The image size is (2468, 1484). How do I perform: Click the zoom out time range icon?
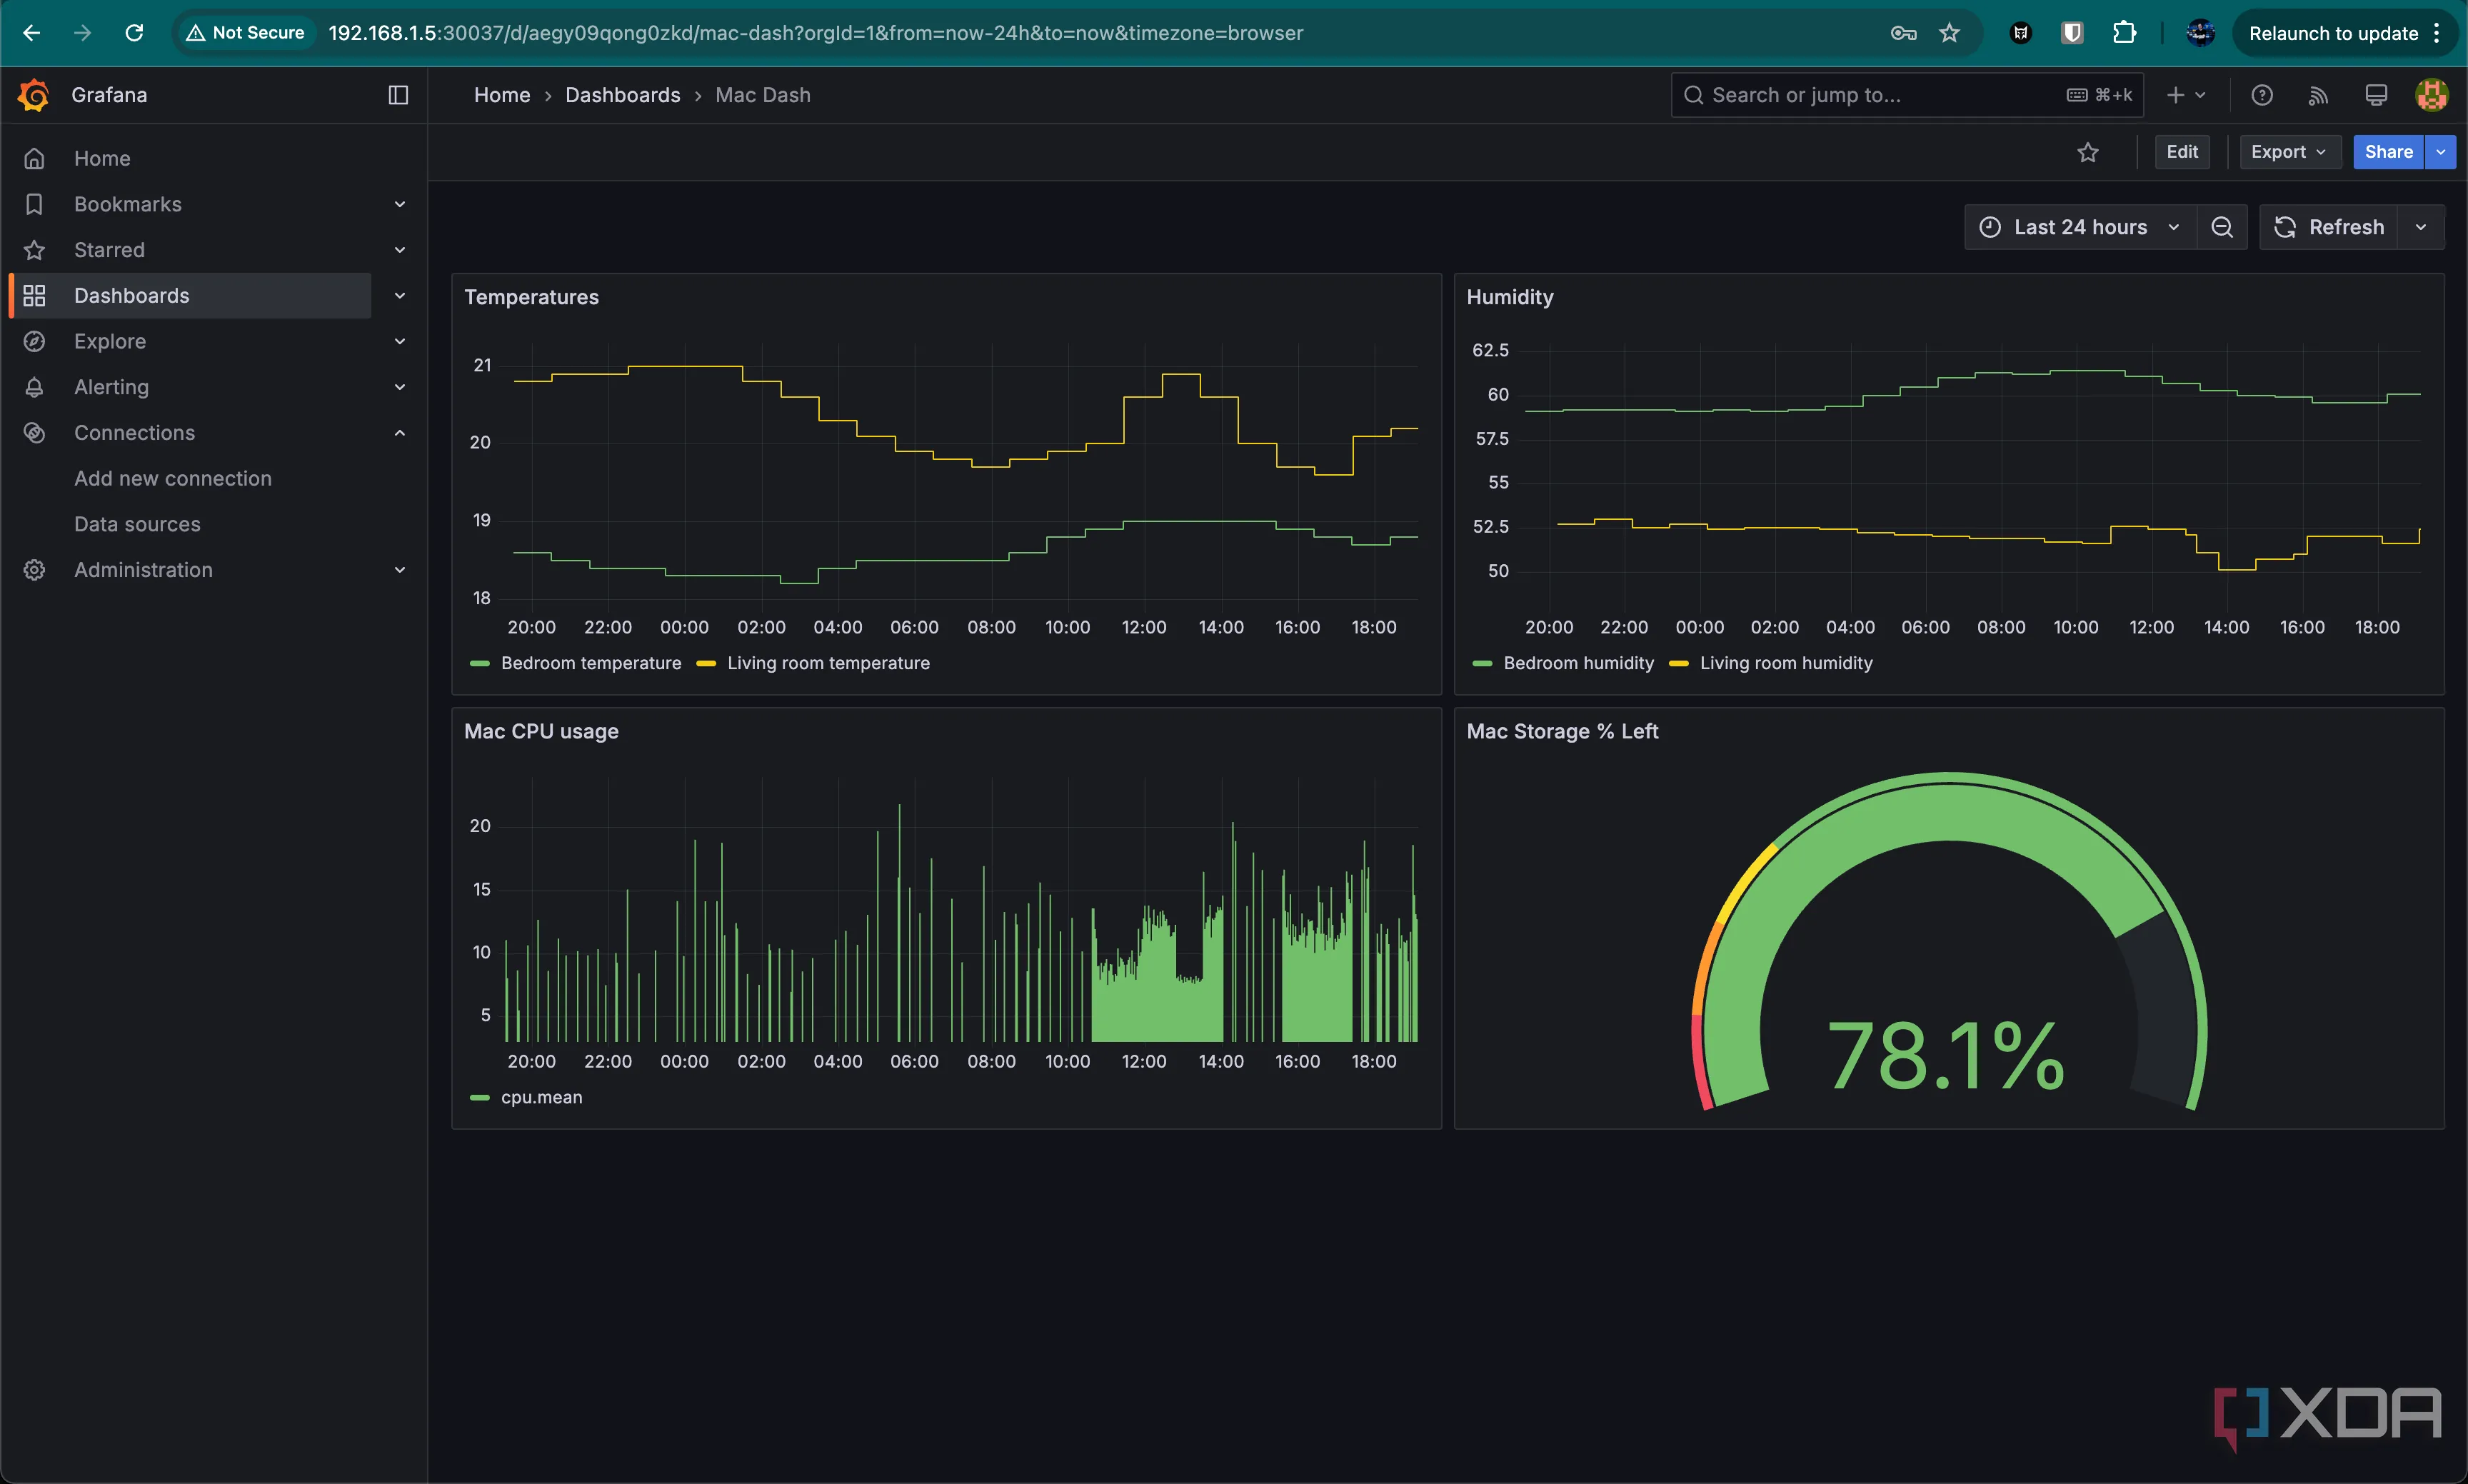pos(2221,227)
